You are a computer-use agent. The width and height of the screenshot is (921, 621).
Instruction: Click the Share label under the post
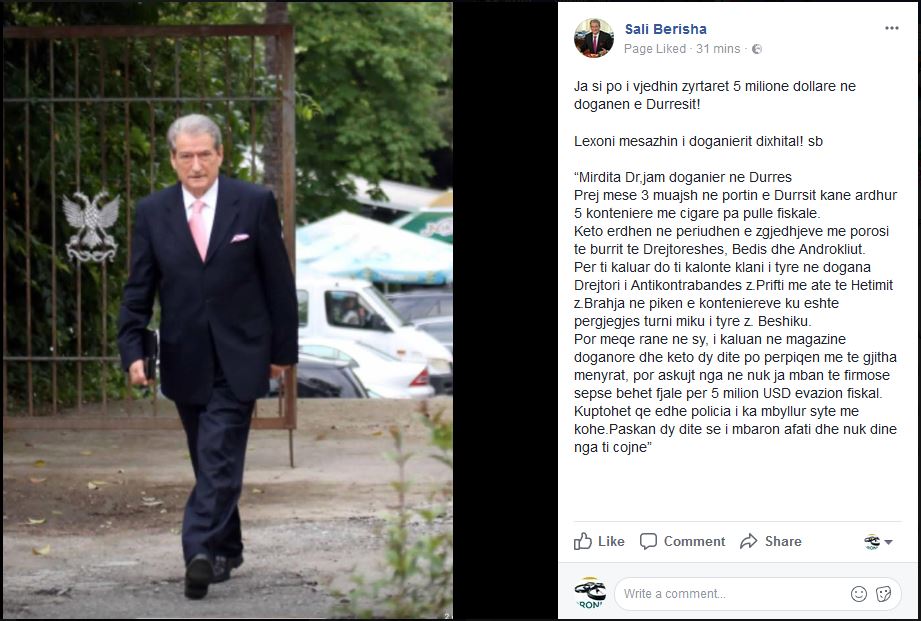(783, 541)
